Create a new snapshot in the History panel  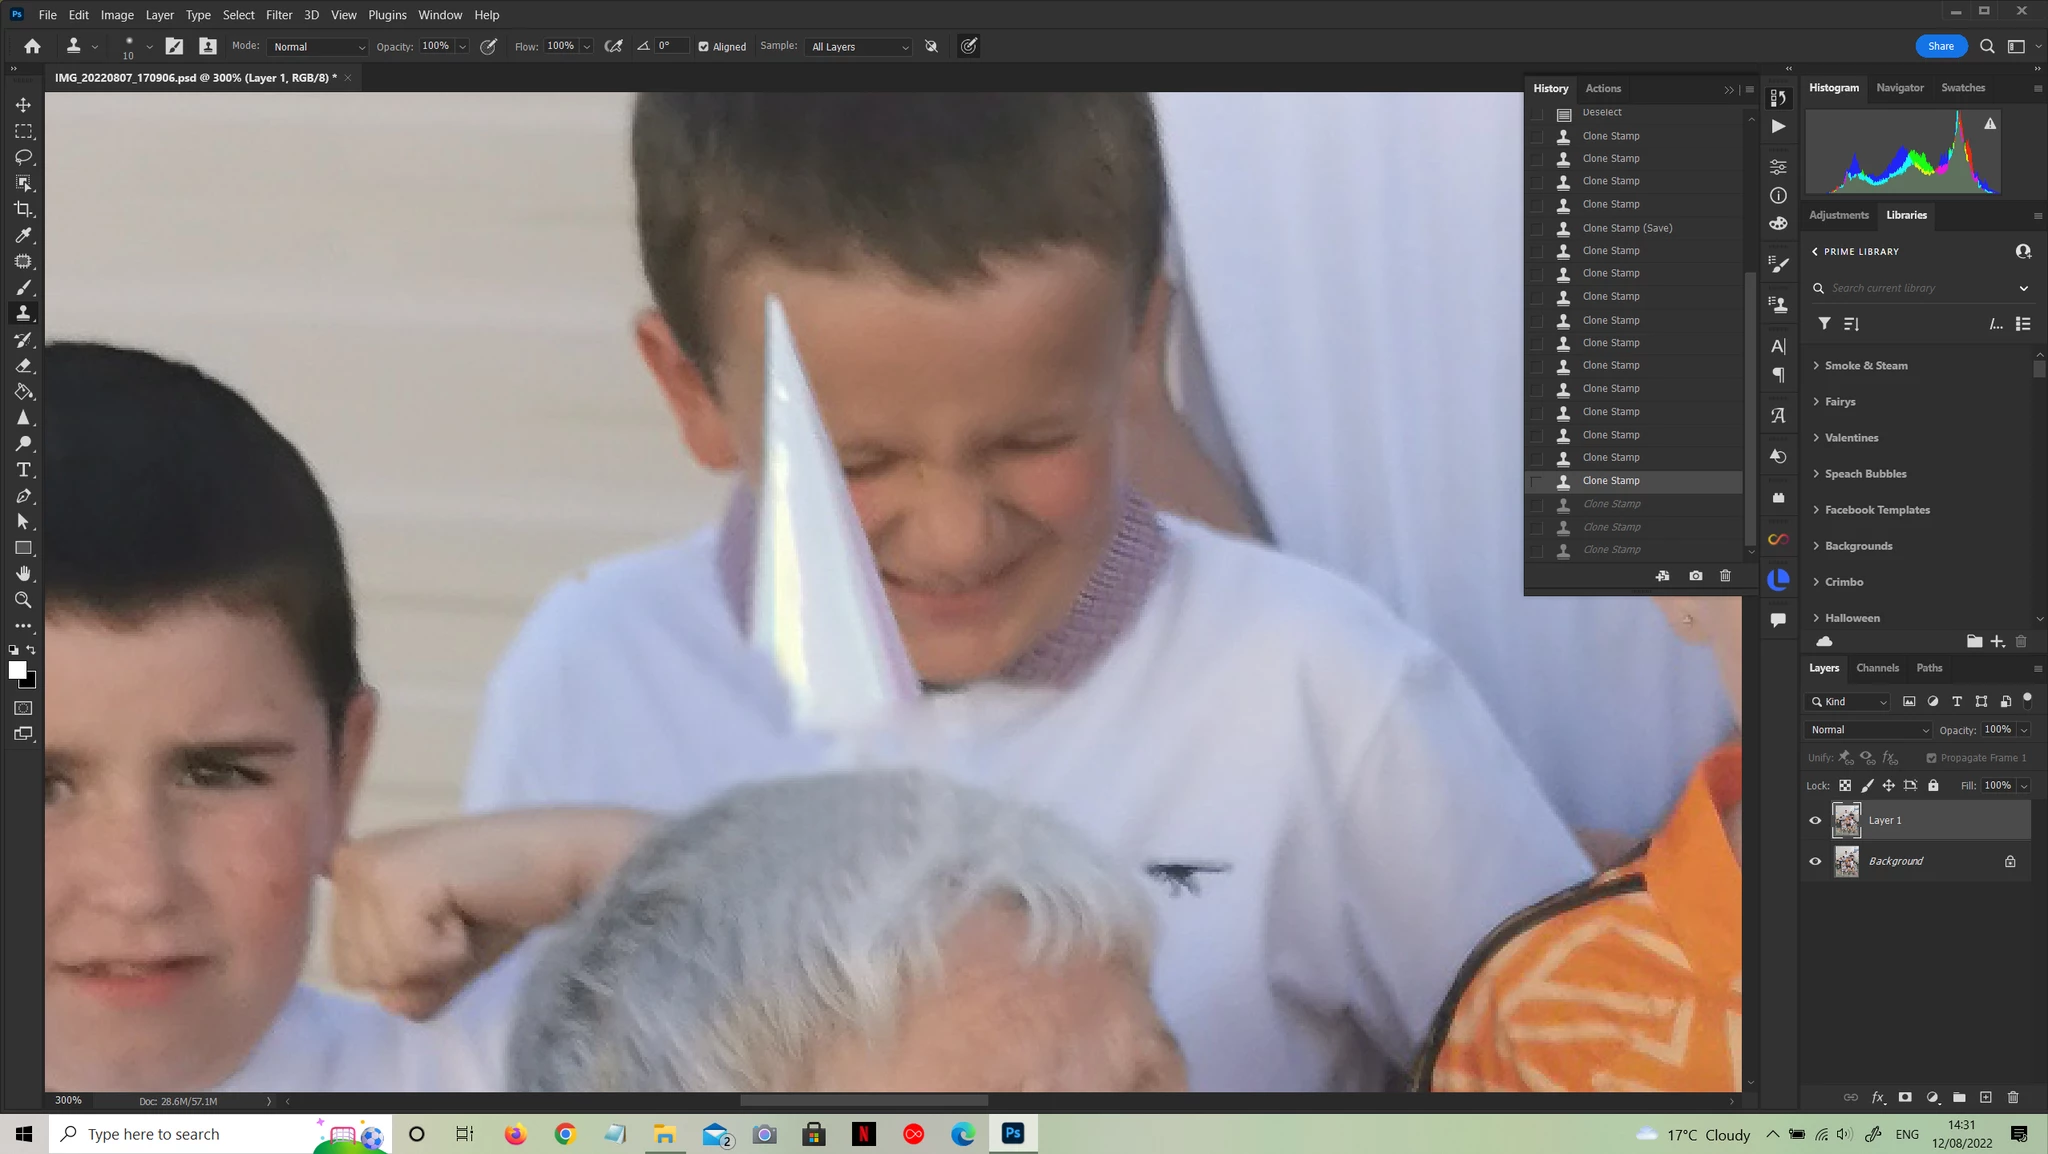[1695, 576]
